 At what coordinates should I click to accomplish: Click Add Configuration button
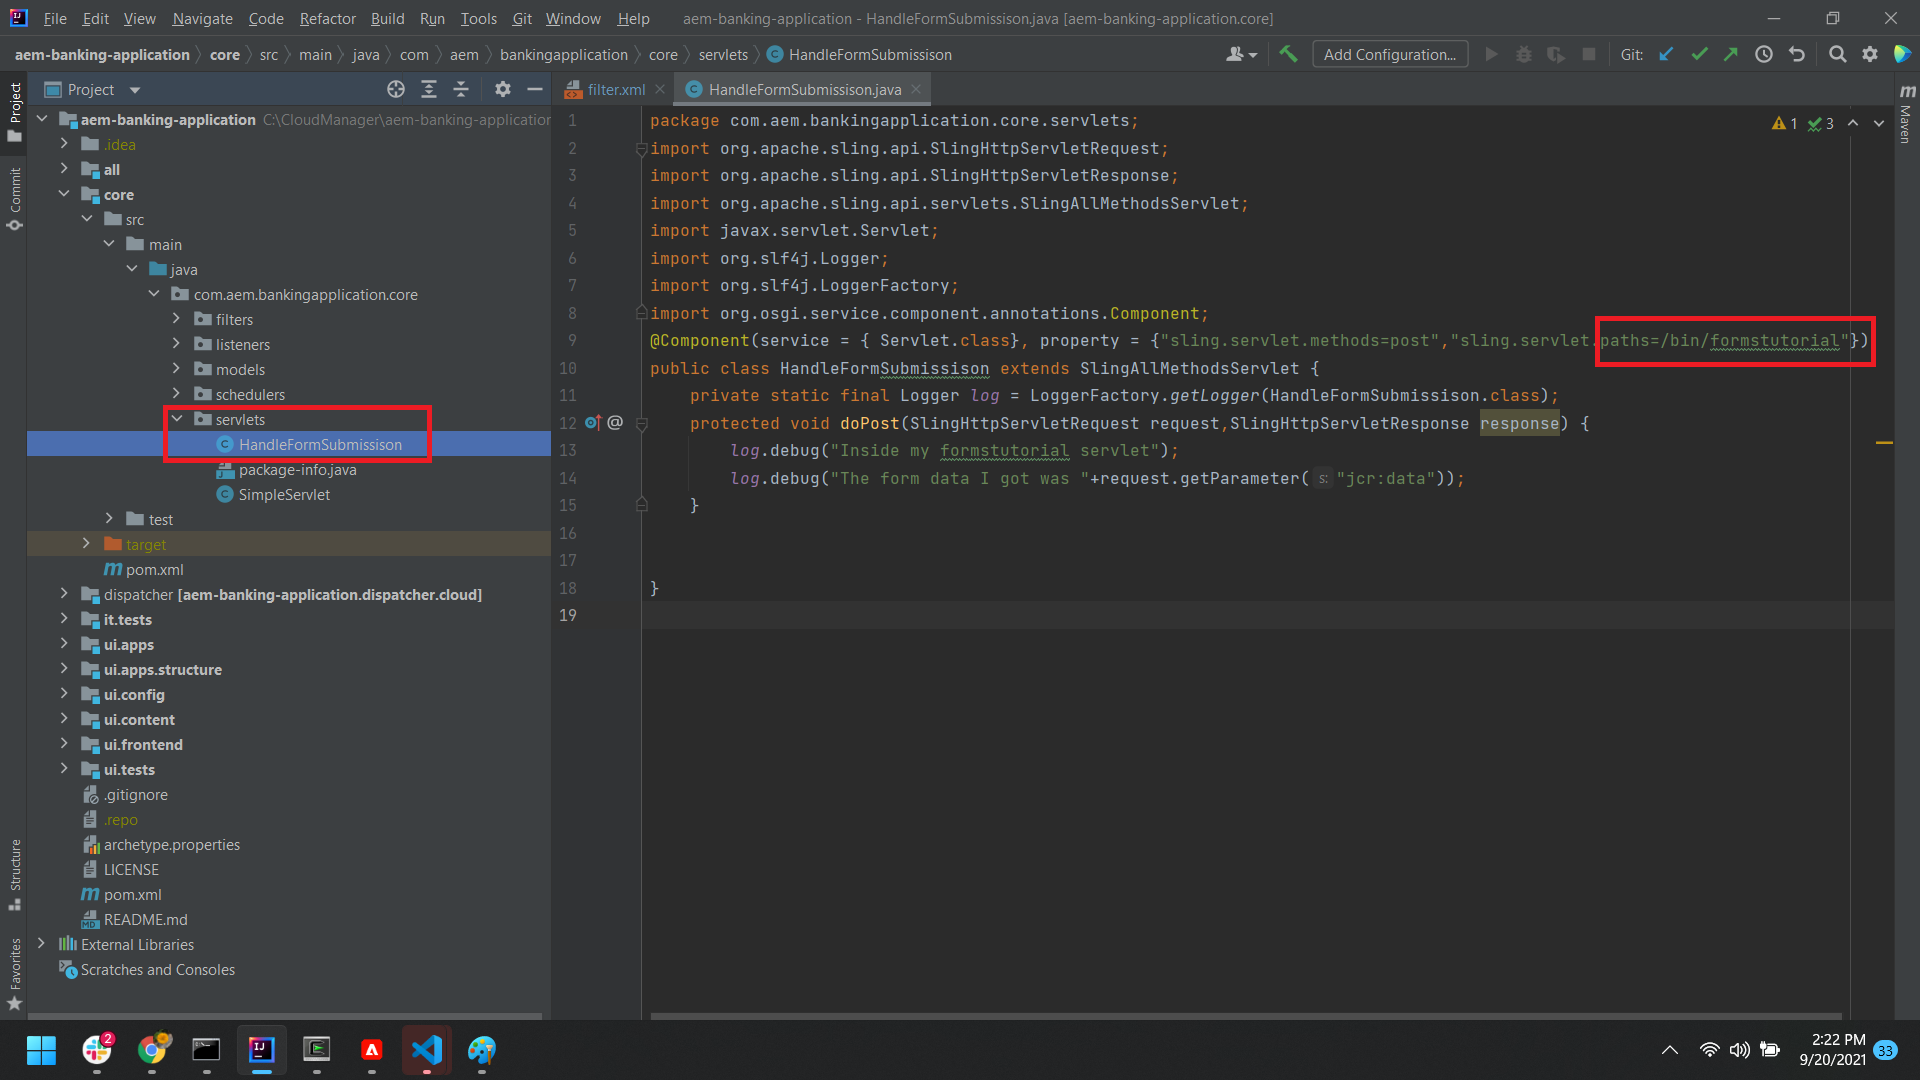tap(1389, 55)
